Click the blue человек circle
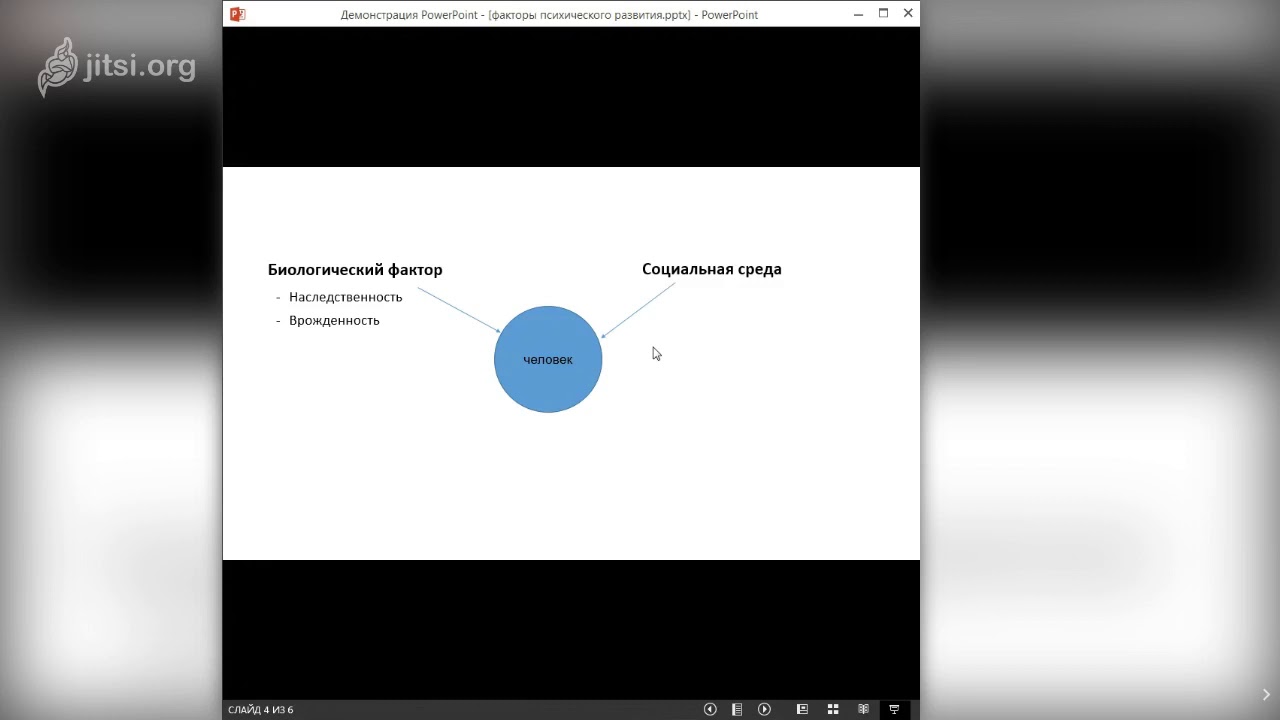The height and width of the screenshot is (720, 1280). (x=548, y=359)
